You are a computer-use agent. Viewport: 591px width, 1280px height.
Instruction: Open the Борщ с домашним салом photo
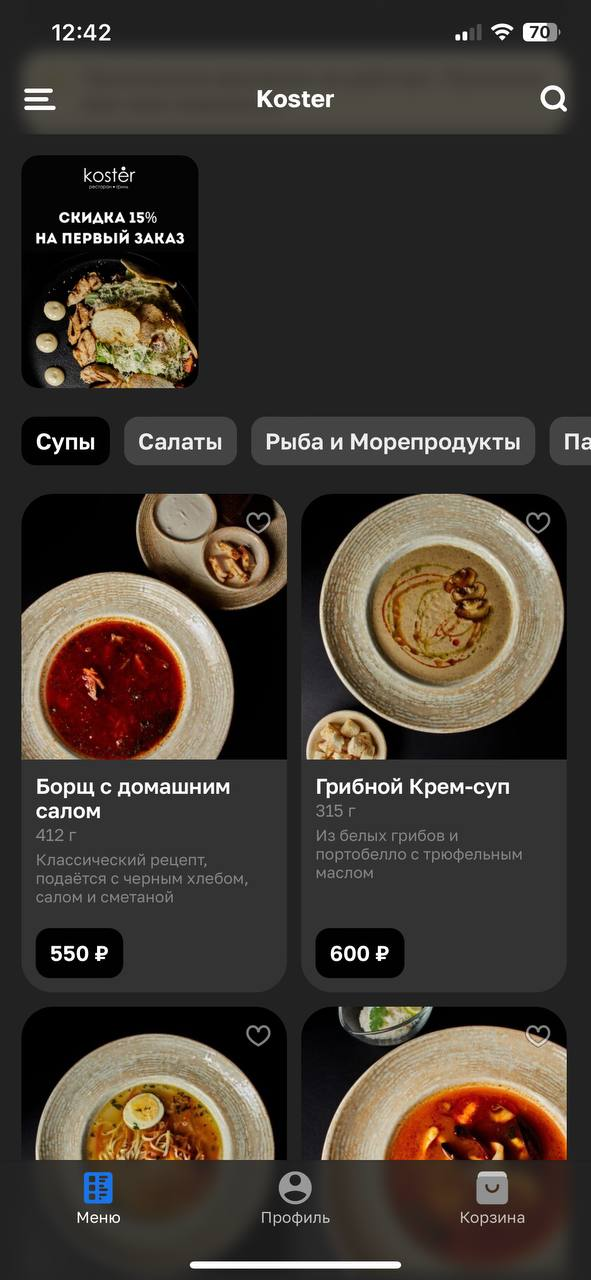click(154, 627)
